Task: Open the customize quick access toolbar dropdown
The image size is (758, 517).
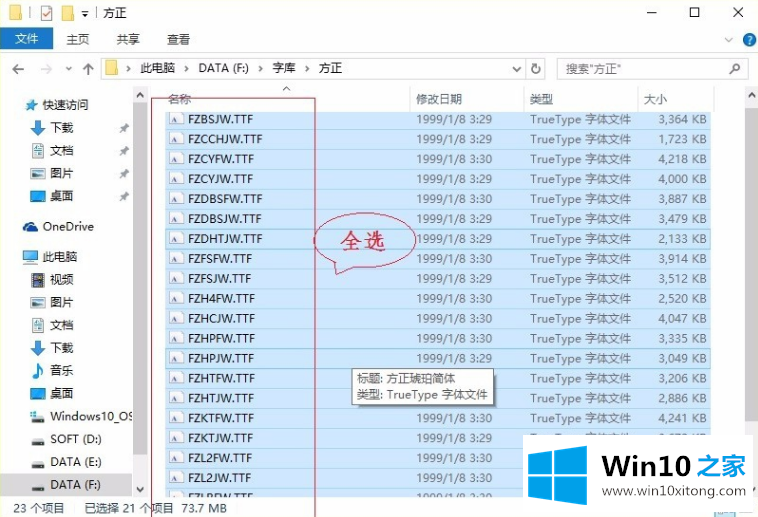Action: point(84,14)
